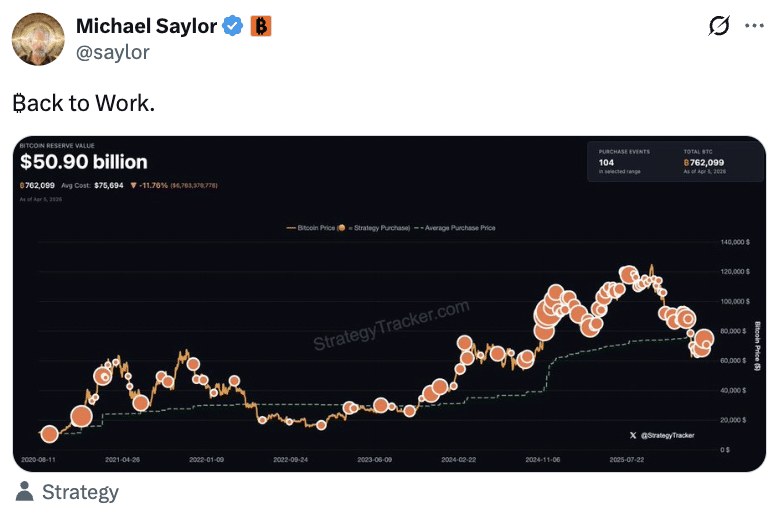The height and width of the screenshot is (510, 780).
Task: Click the Strategy tagged account label
Action: pyautogui.click(x=80, y=492)
